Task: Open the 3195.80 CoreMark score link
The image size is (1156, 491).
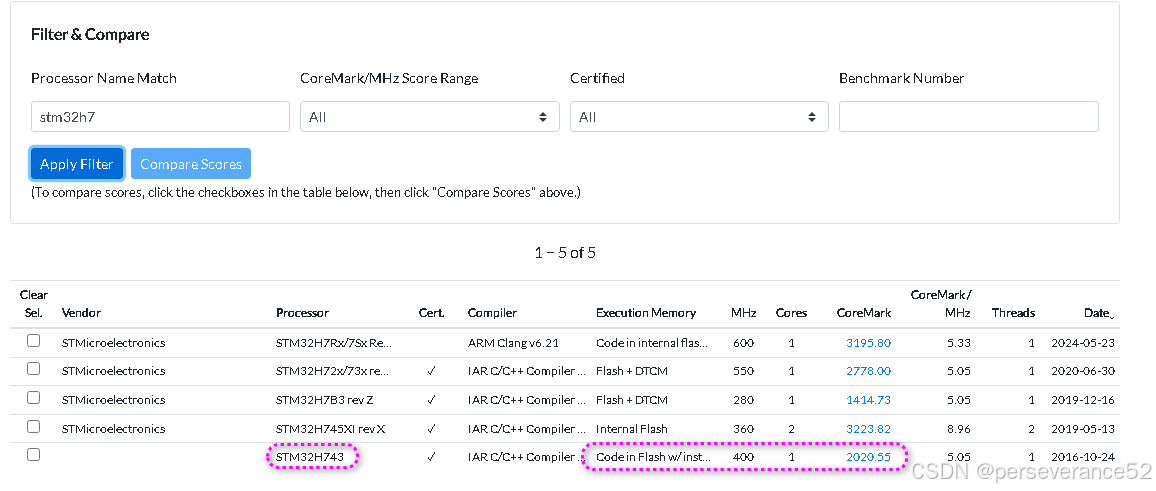Action: (x=868, y=343)
